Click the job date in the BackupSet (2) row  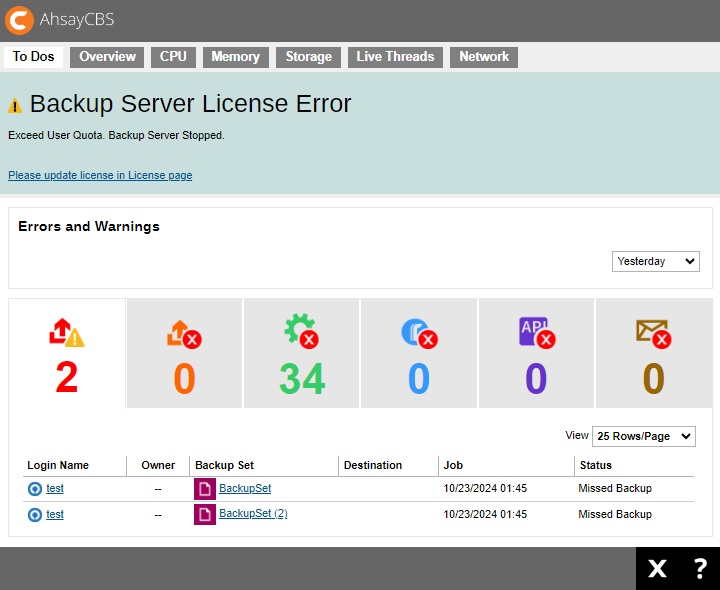point(485,514)
